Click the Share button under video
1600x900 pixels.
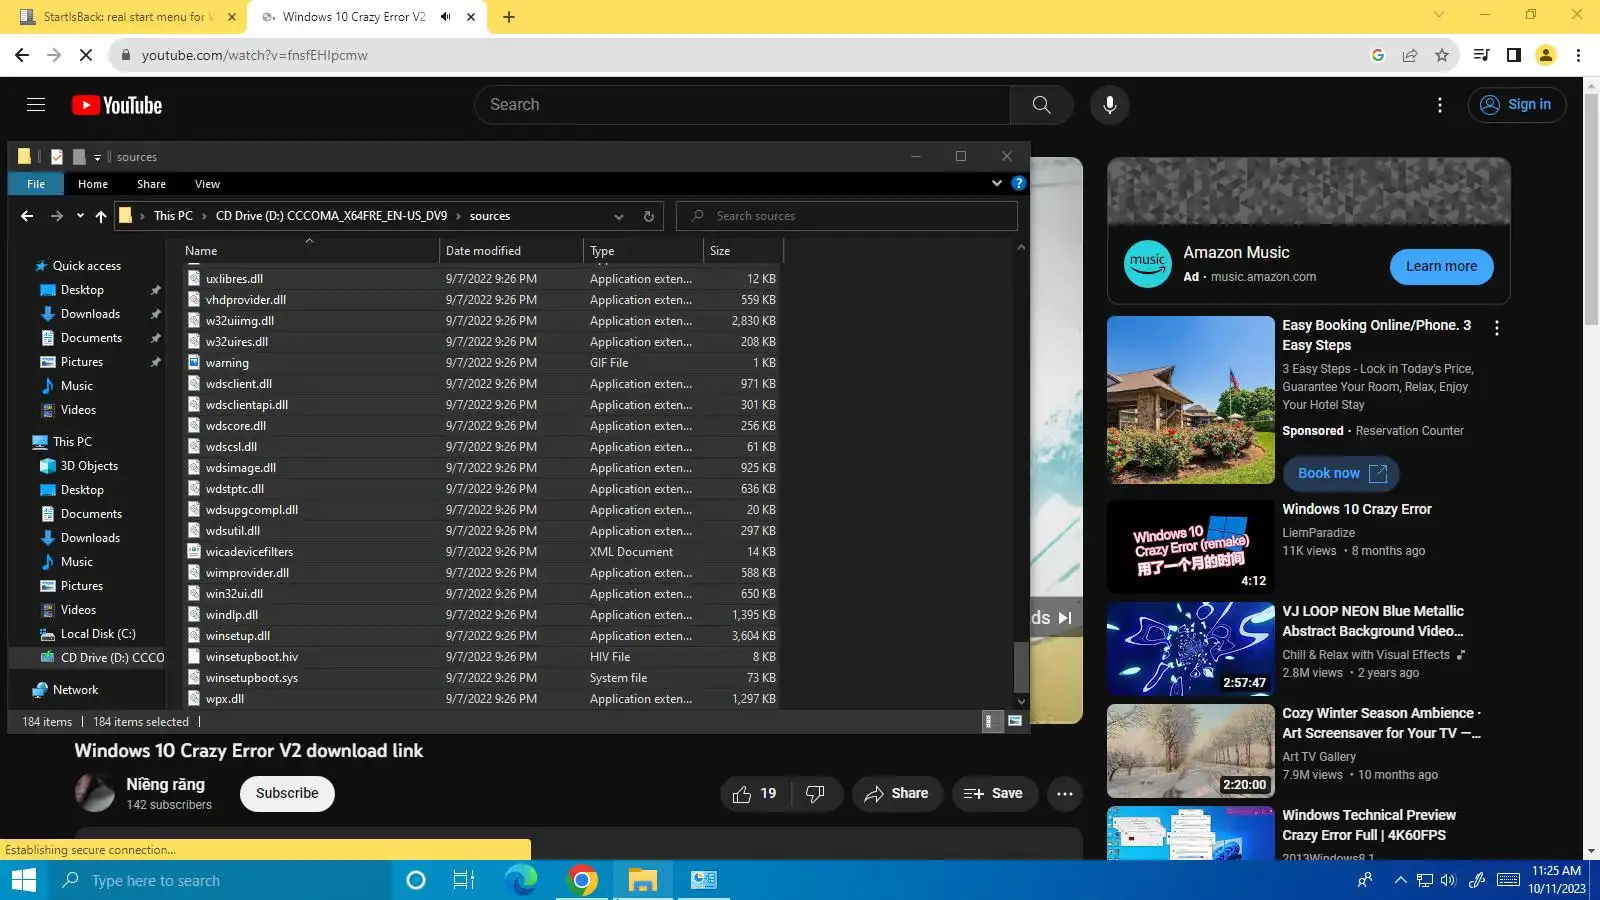[x=897, y=794]
